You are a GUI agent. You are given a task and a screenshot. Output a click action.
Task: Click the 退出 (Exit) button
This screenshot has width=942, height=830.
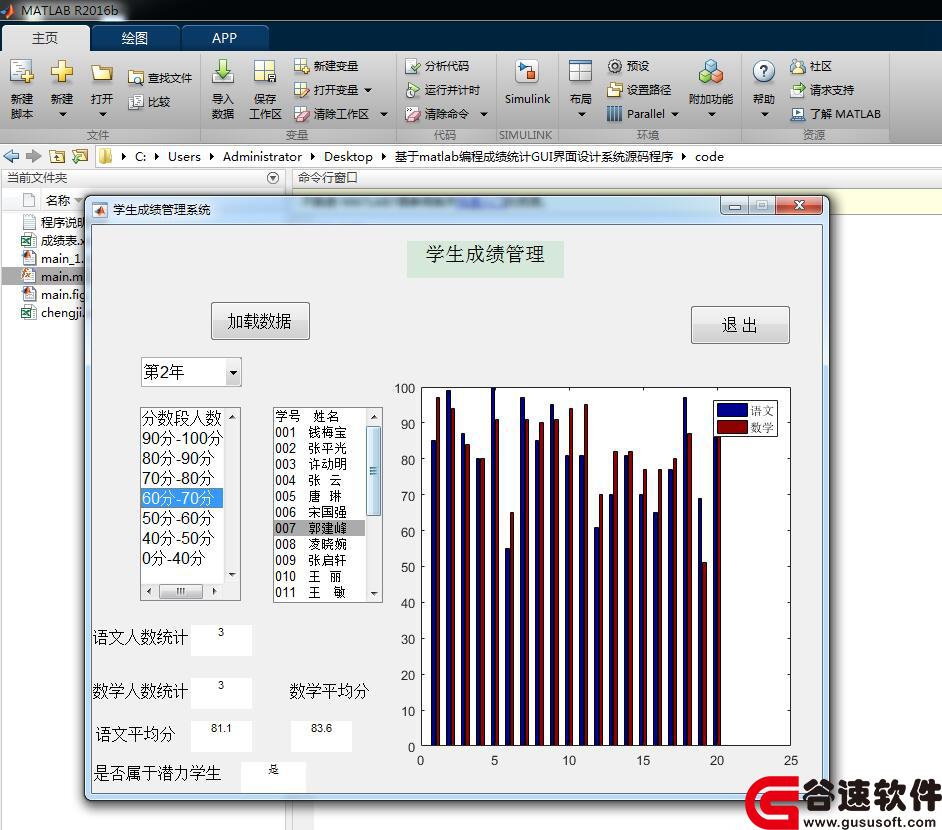740,325
